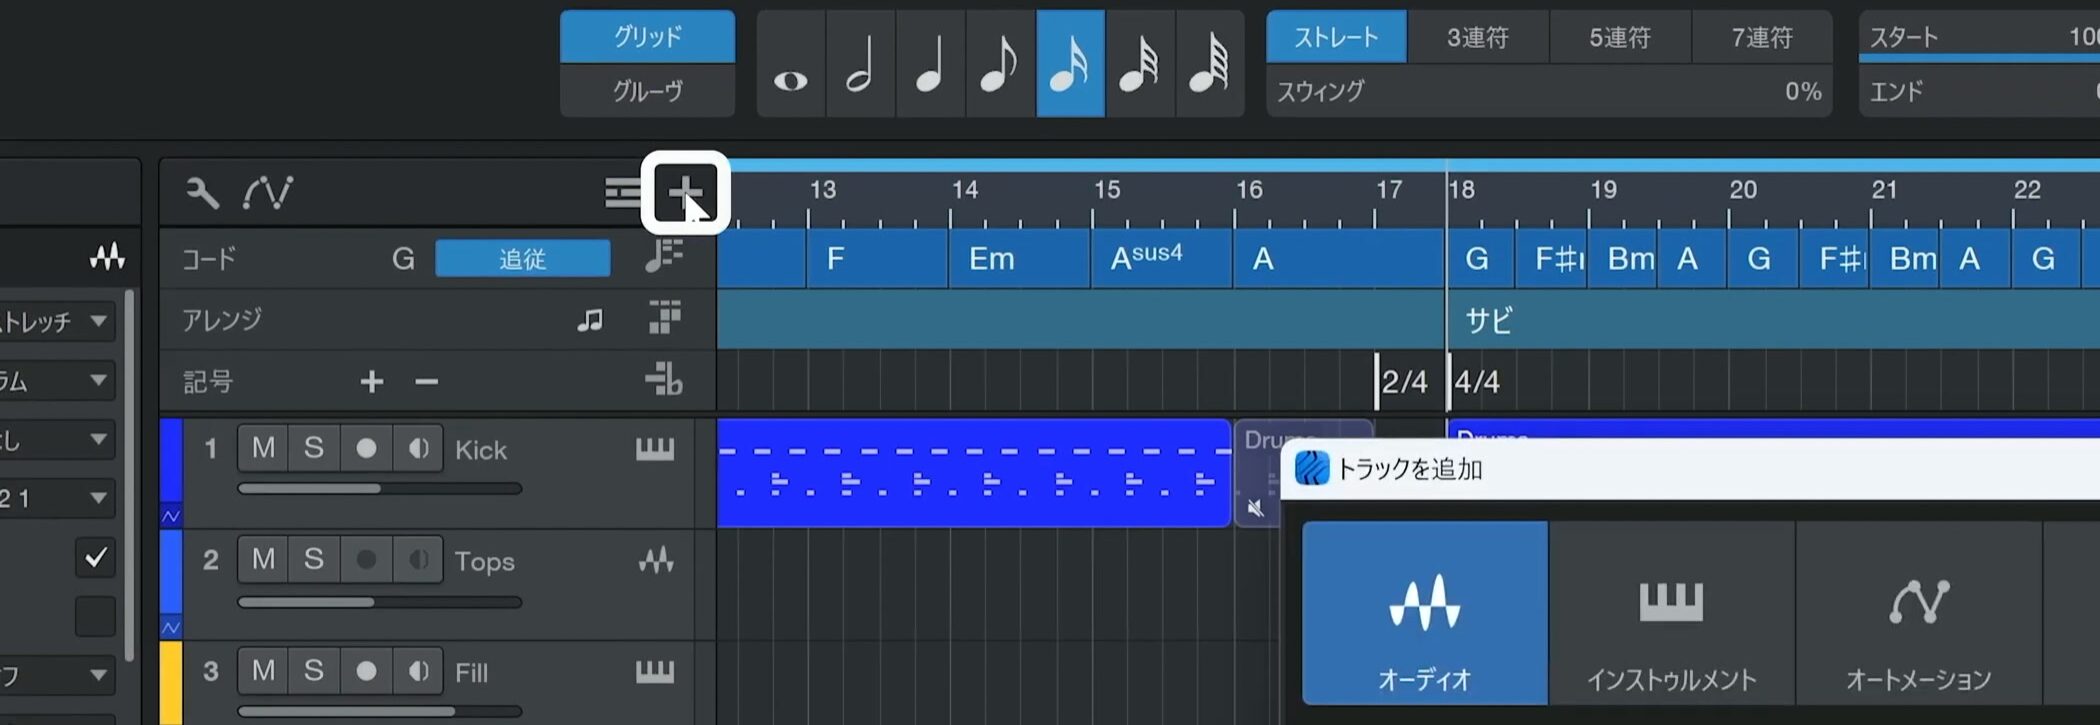This screenshot has height=725, width=2100.
Task: Toggle the 追従 chord follow button
Action: coord(522,259)
